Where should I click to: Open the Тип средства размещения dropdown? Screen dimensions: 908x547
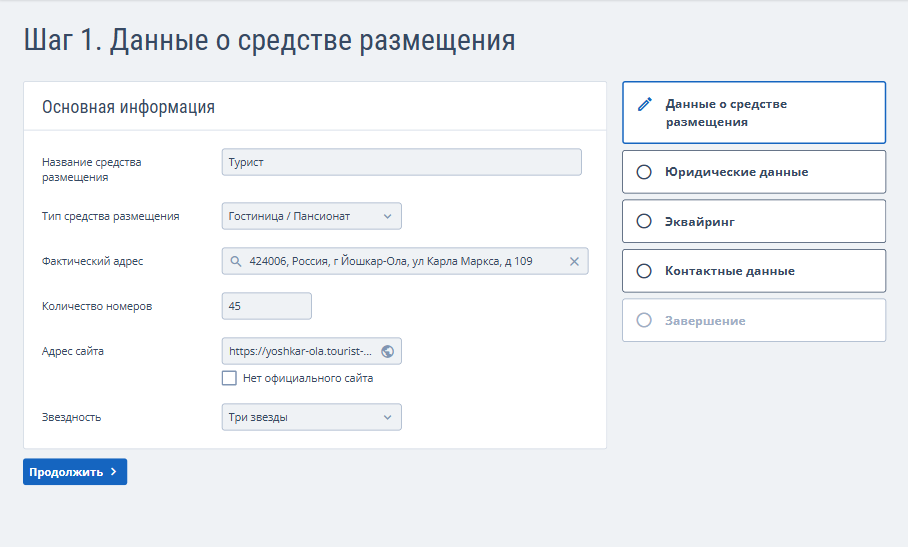(x=311, y=216)
